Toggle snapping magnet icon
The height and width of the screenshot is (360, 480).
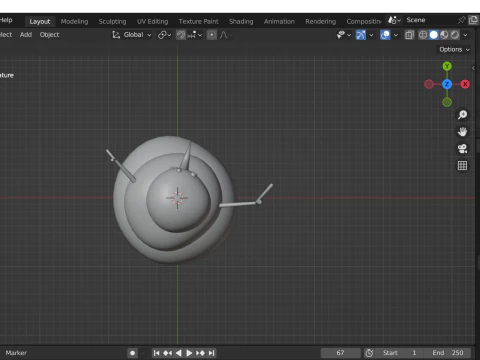pos(181,35)
